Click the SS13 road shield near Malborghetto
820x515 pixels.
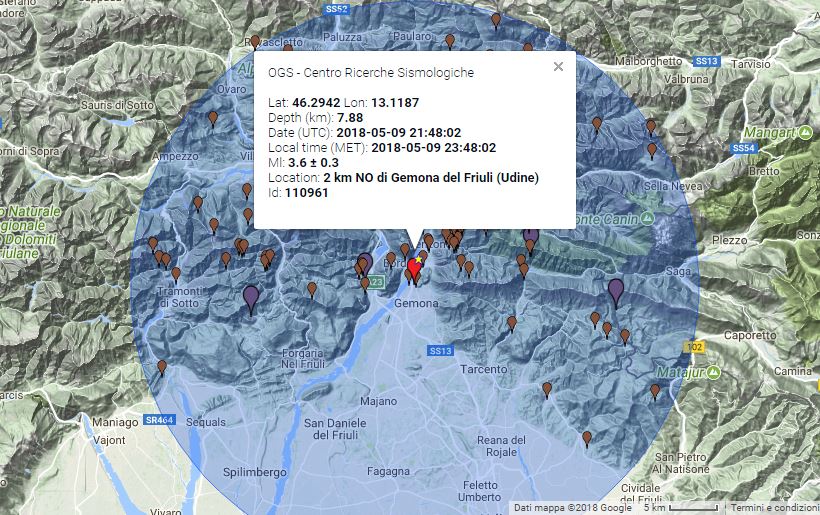pos(707,61)
